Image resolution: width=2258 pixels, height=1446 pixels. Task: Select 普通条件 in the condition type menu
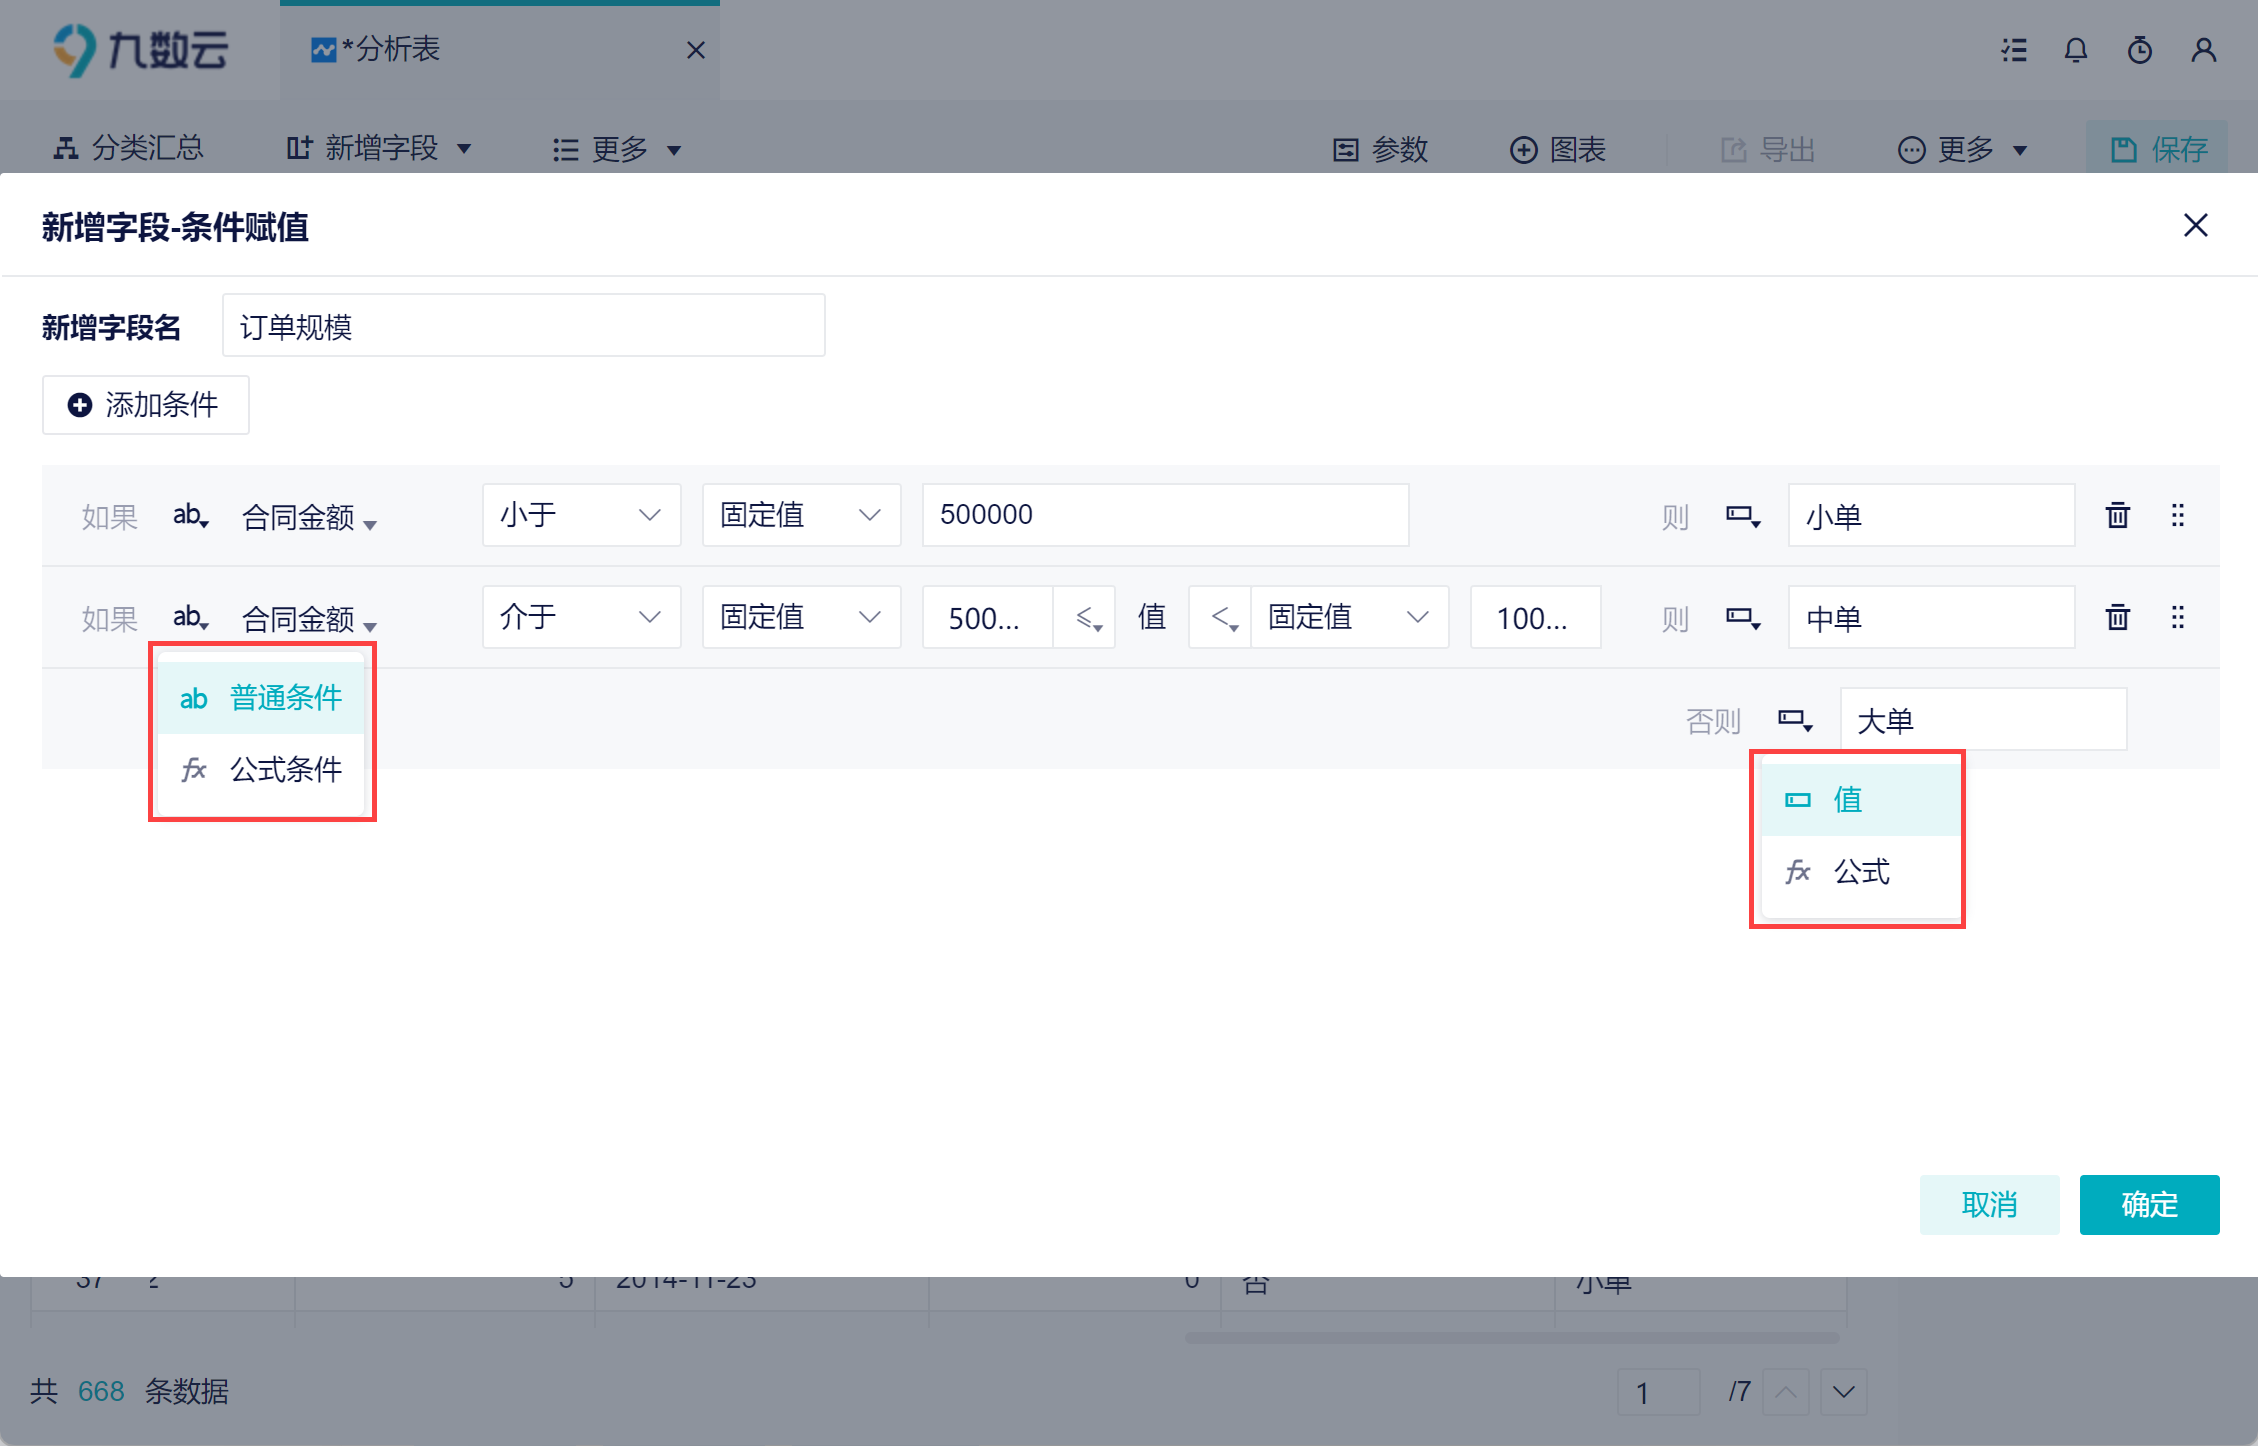261,697
